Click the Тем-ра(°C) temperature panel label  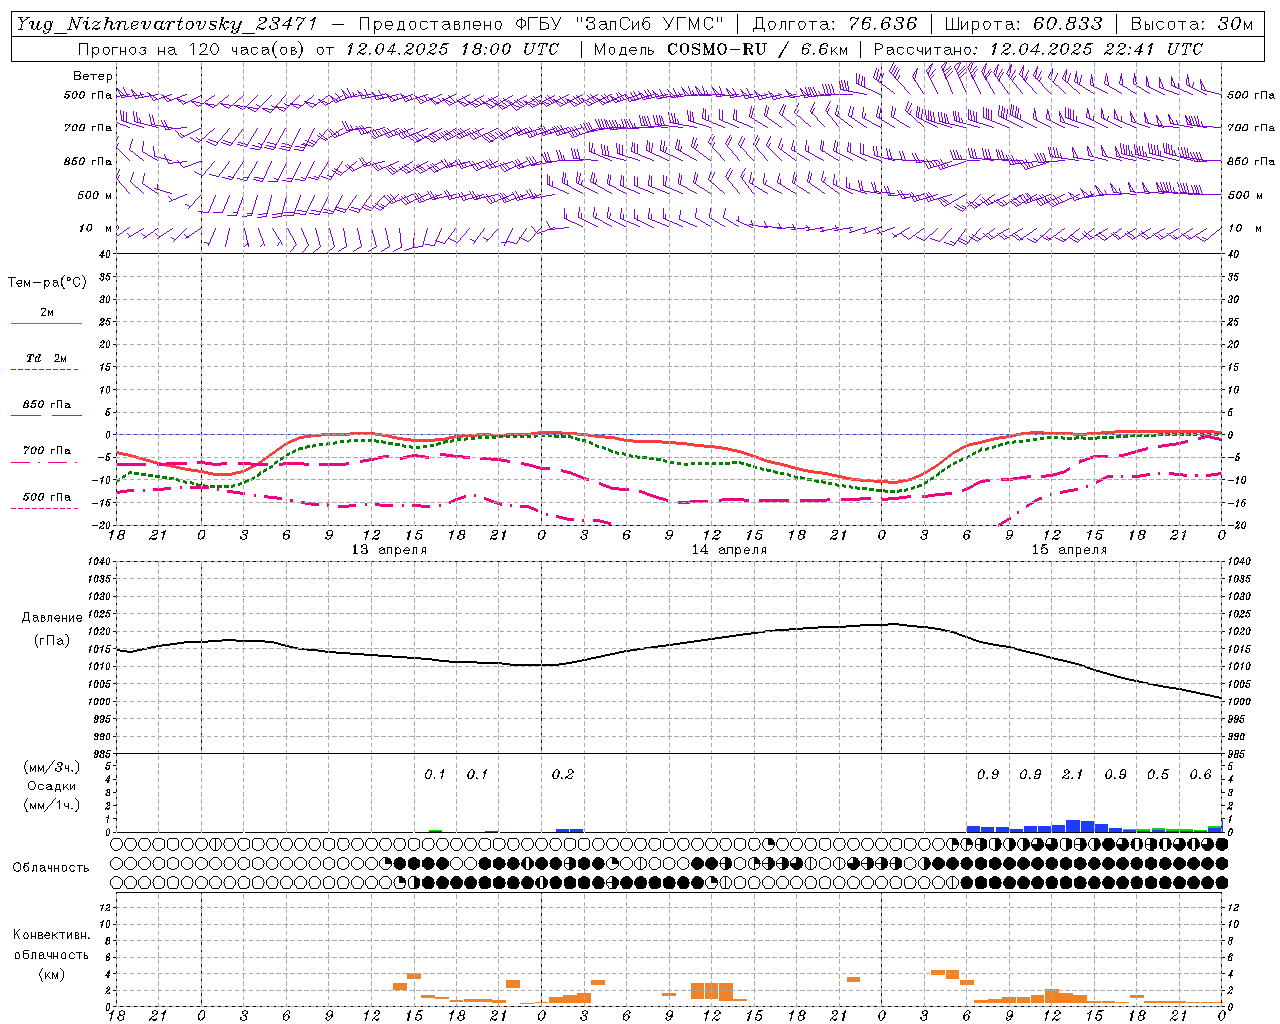point(47,283)
